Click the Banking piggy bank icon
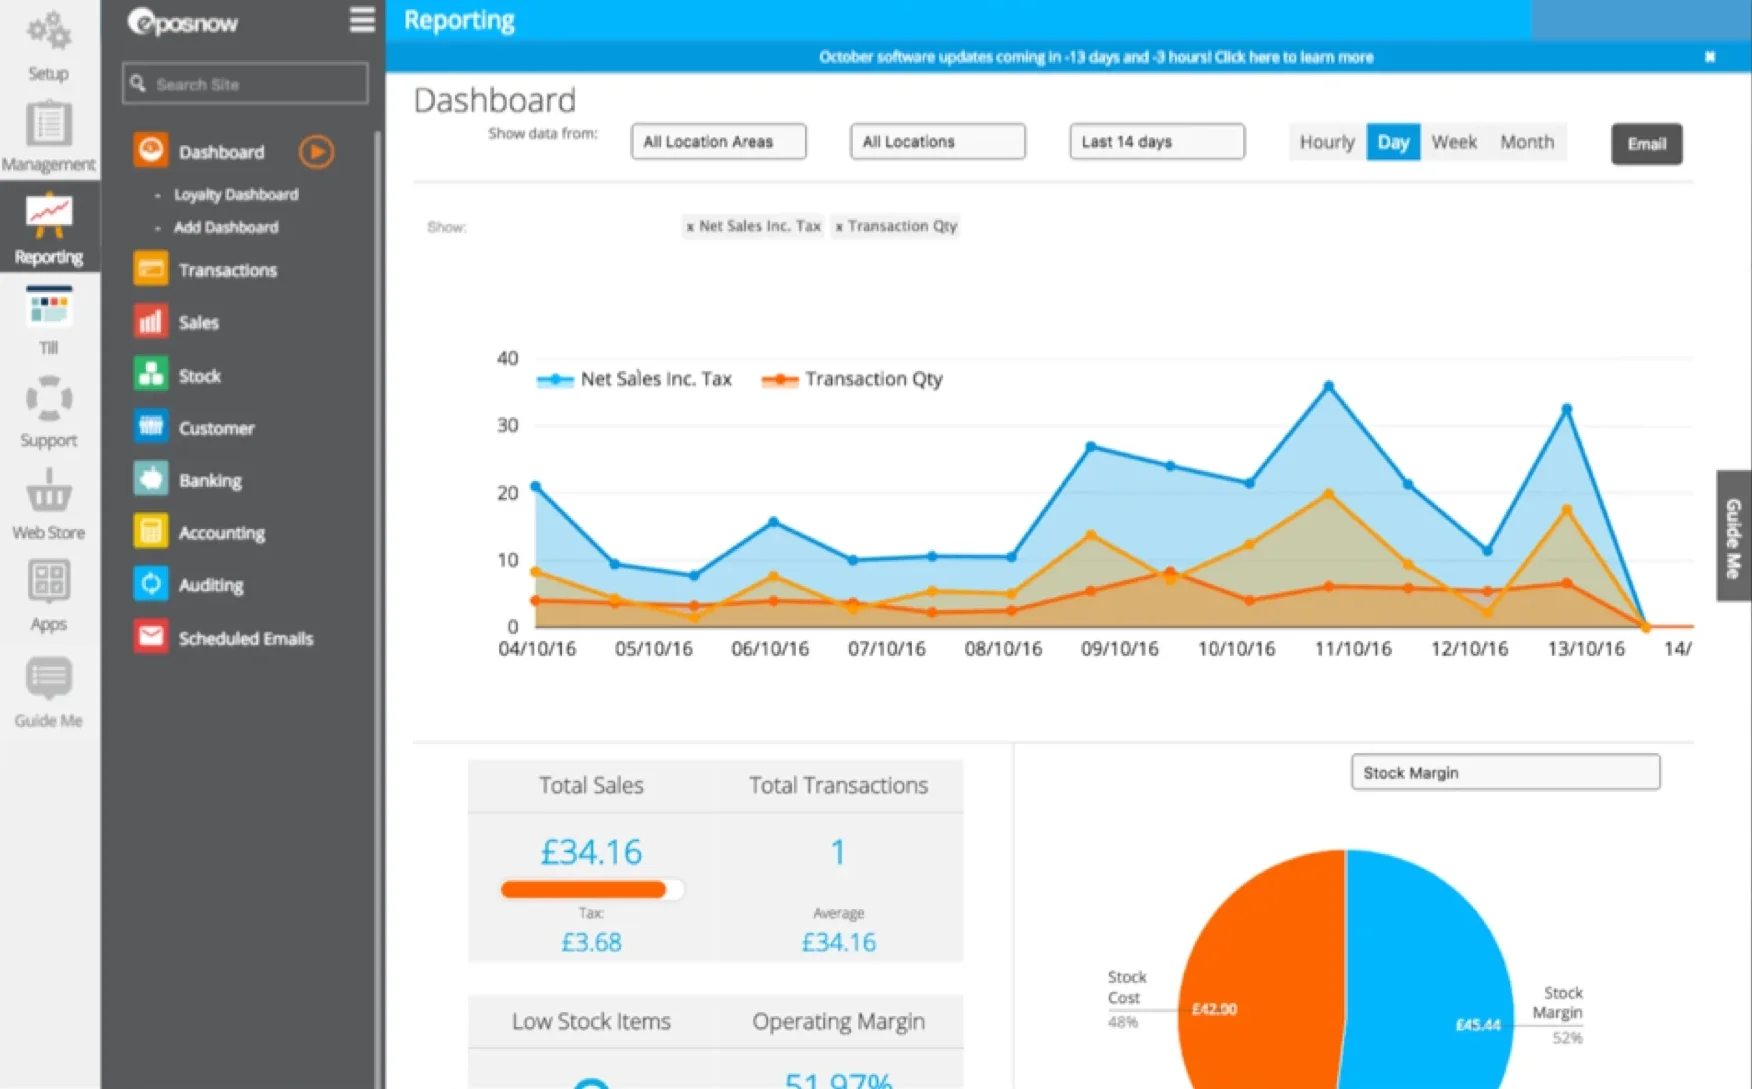The height and width of the screenshot is (1089, 1752). coord(151,480)
